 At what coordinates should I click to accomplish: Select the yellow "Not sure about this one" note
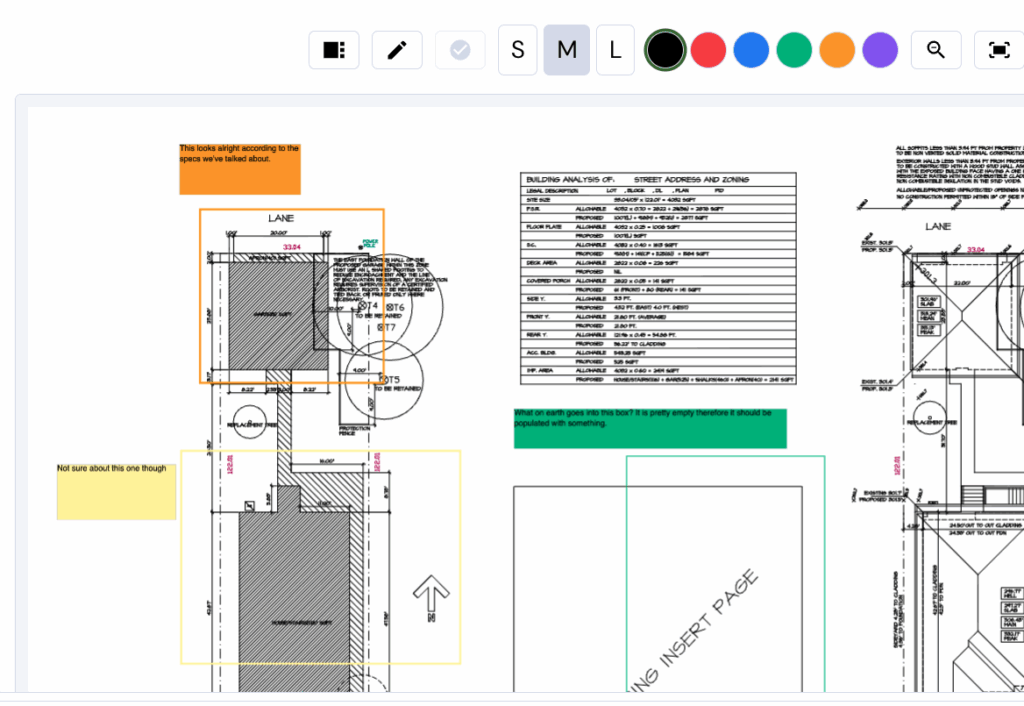tap(116, 491)
